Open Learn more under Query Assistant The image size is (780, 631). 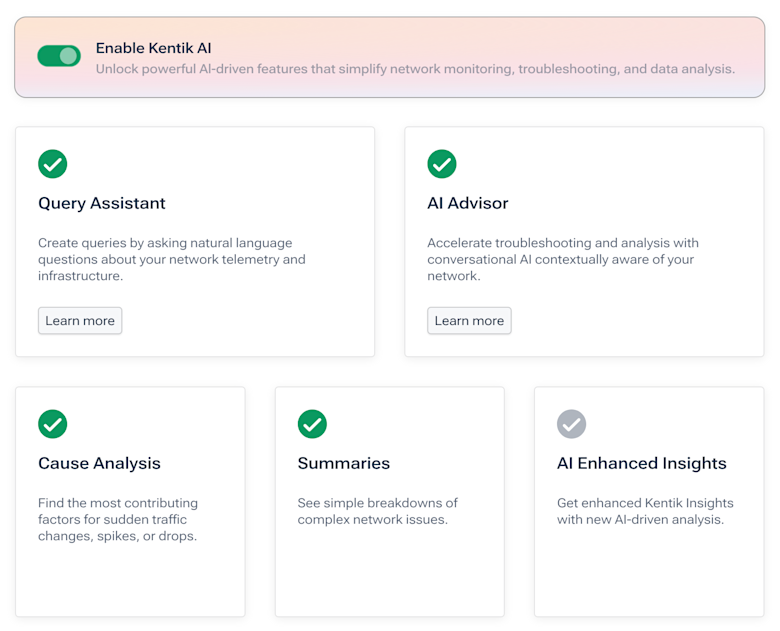click(80, 320)
